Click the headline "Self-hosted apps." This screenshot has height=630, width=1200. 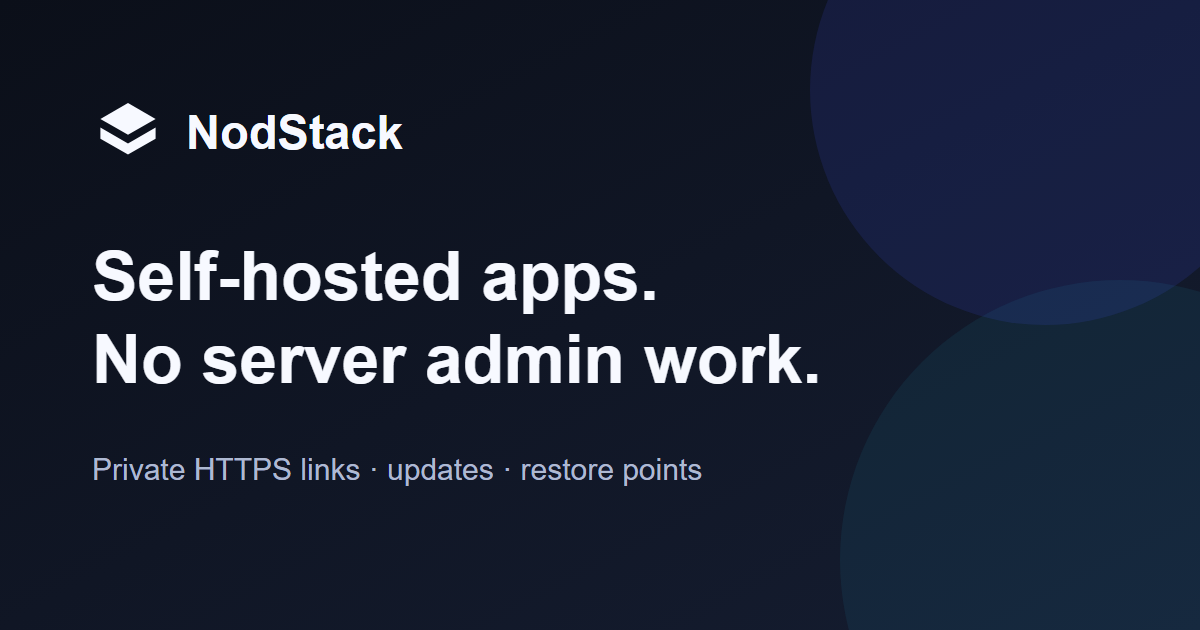(376, 276)
